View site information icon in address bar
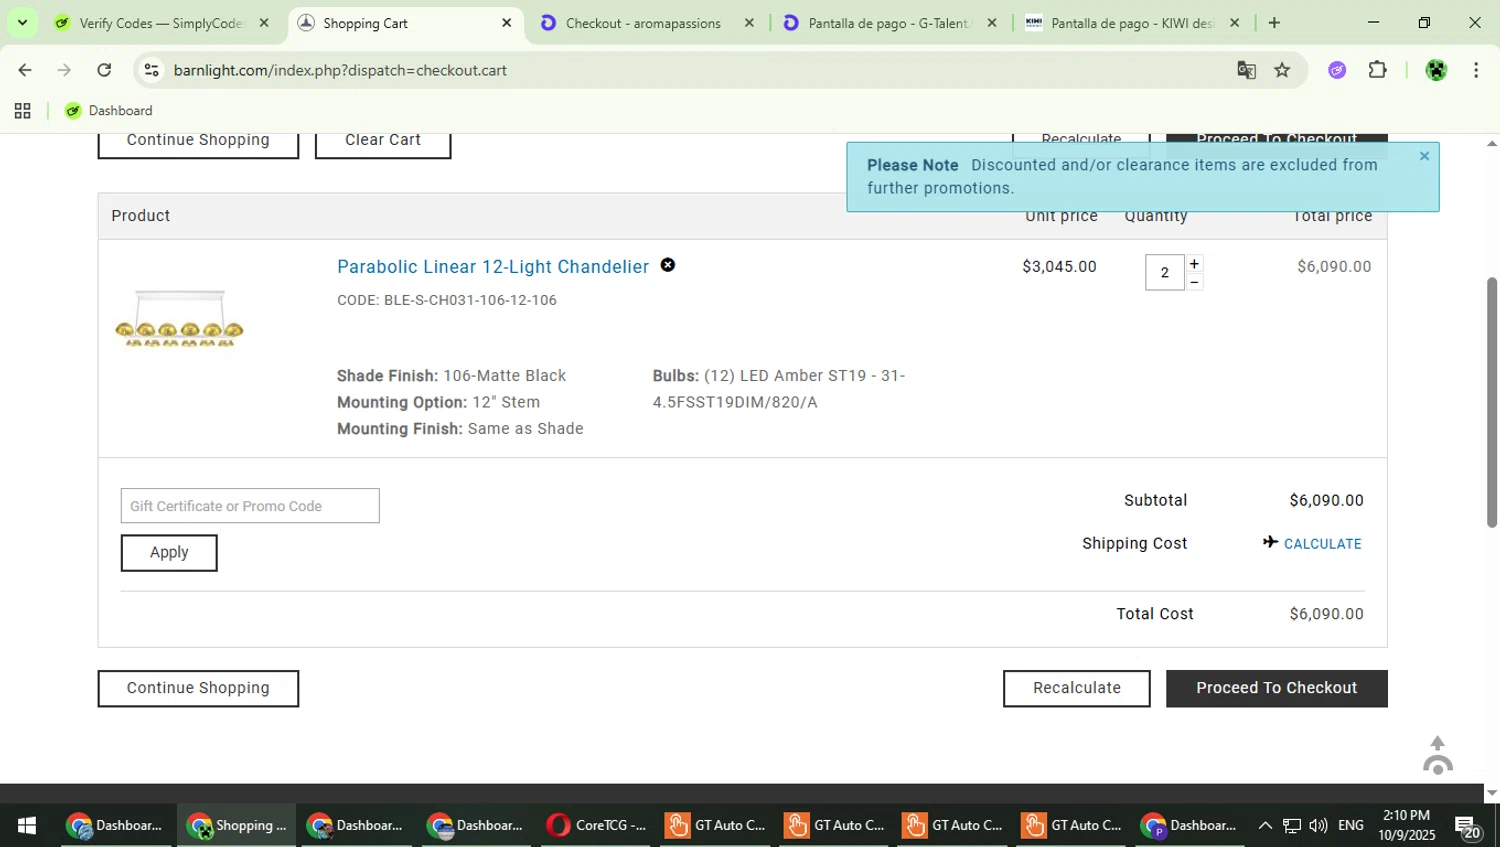The image size is (1500, 847). coord(151,70)
